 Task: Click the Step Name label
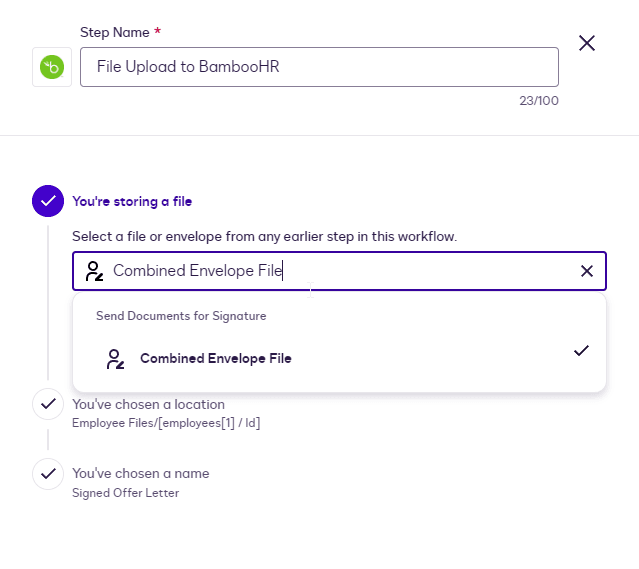(116, 33)
